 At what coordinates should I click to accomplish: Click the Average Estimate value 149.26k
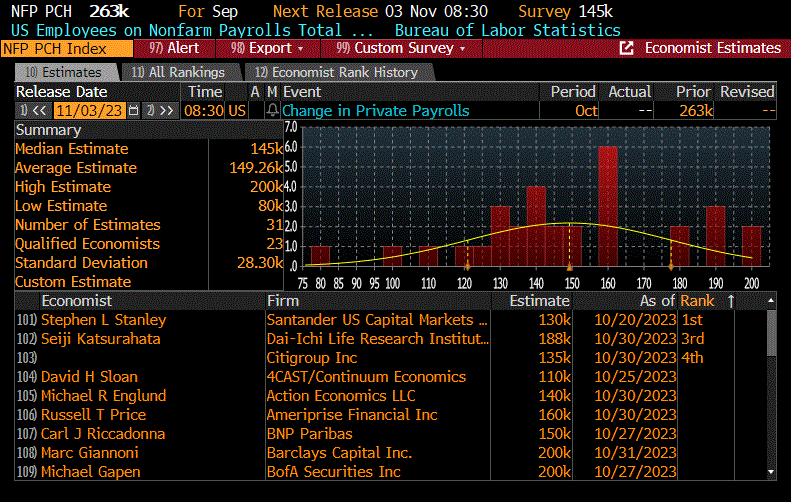coord(256,168)
